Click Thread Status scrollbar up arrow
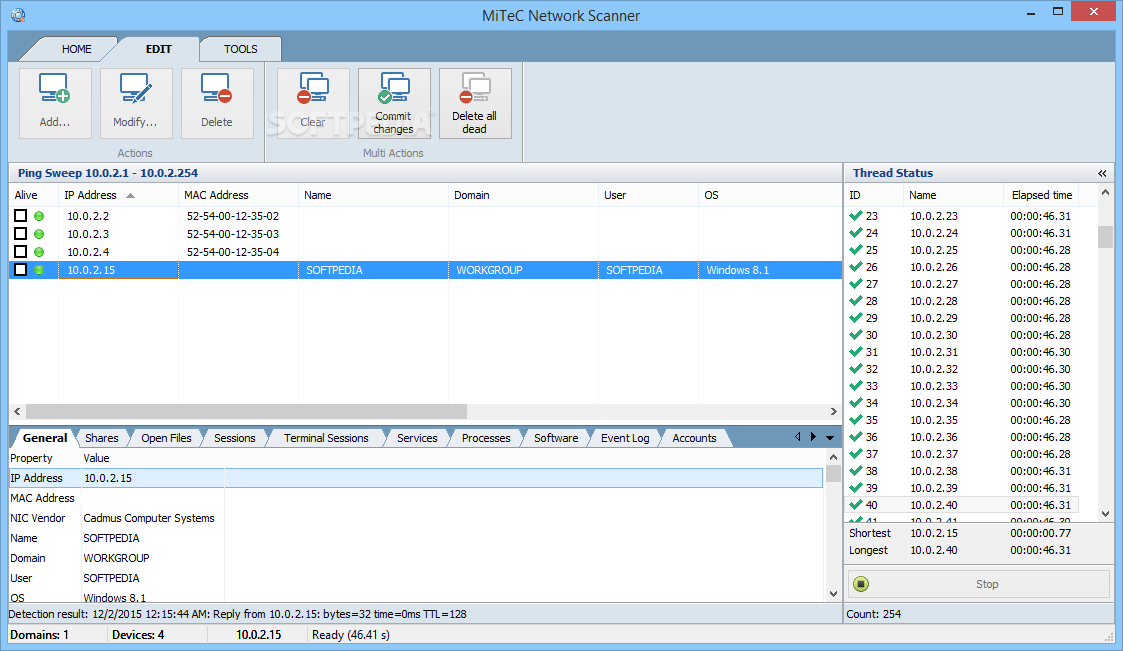 (1105, 193)
